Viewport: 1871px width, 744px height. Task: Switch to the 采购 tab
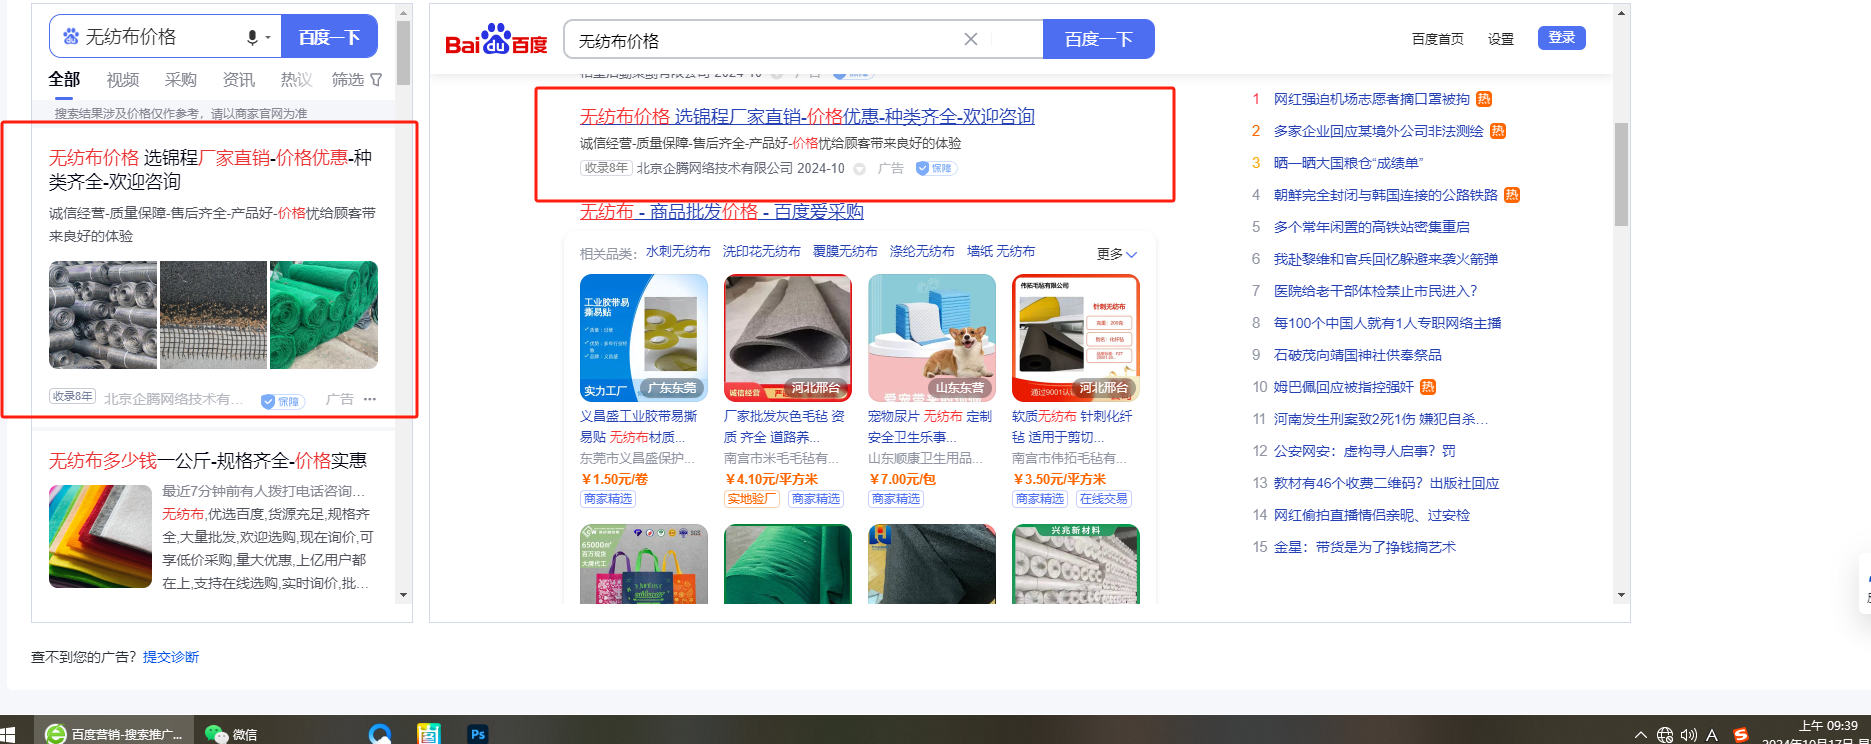181,80
